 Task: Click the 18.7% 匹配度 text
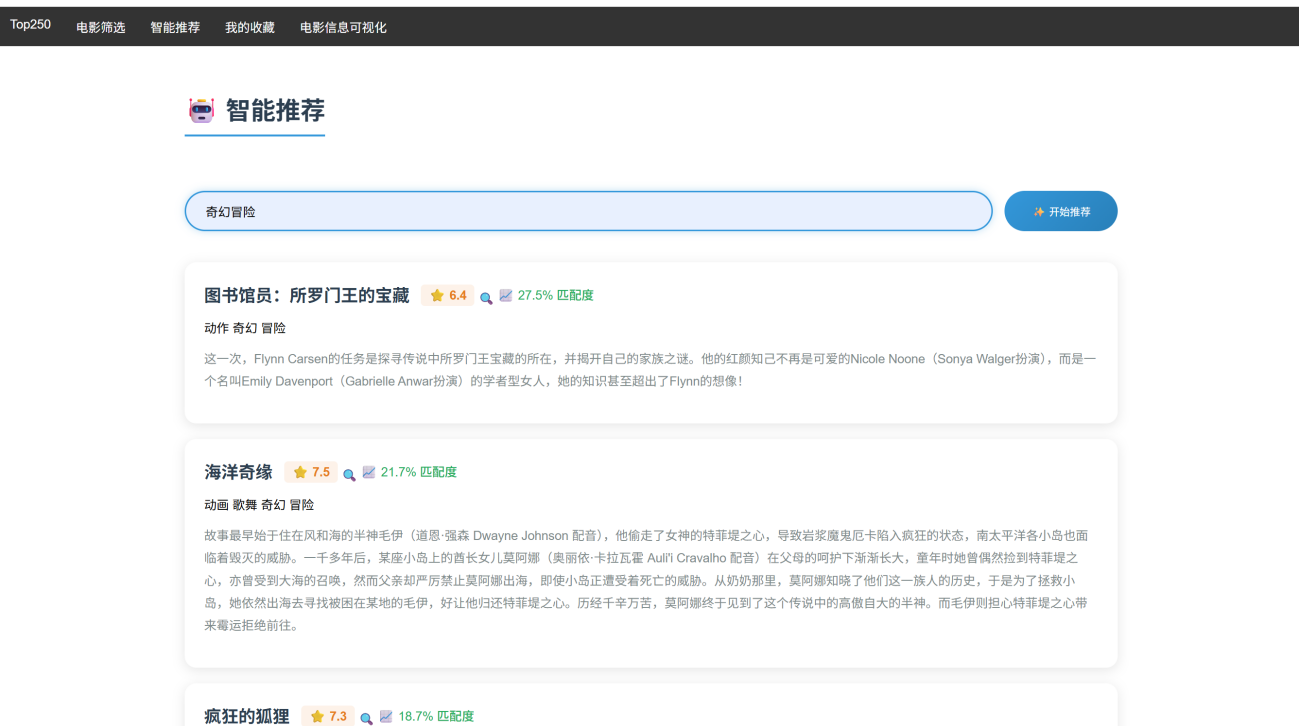point(436,716)
